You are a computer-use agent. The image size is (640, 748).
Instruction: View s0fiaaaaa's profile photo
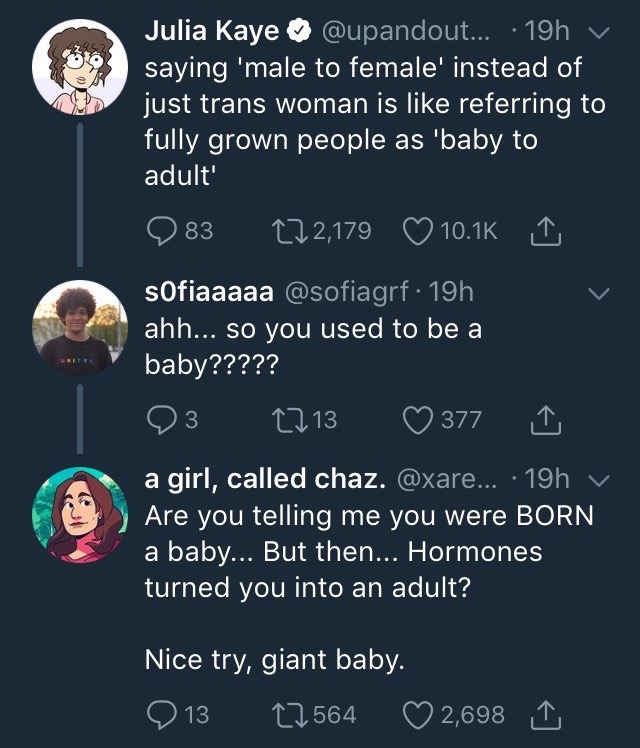(x=79, y=329)
